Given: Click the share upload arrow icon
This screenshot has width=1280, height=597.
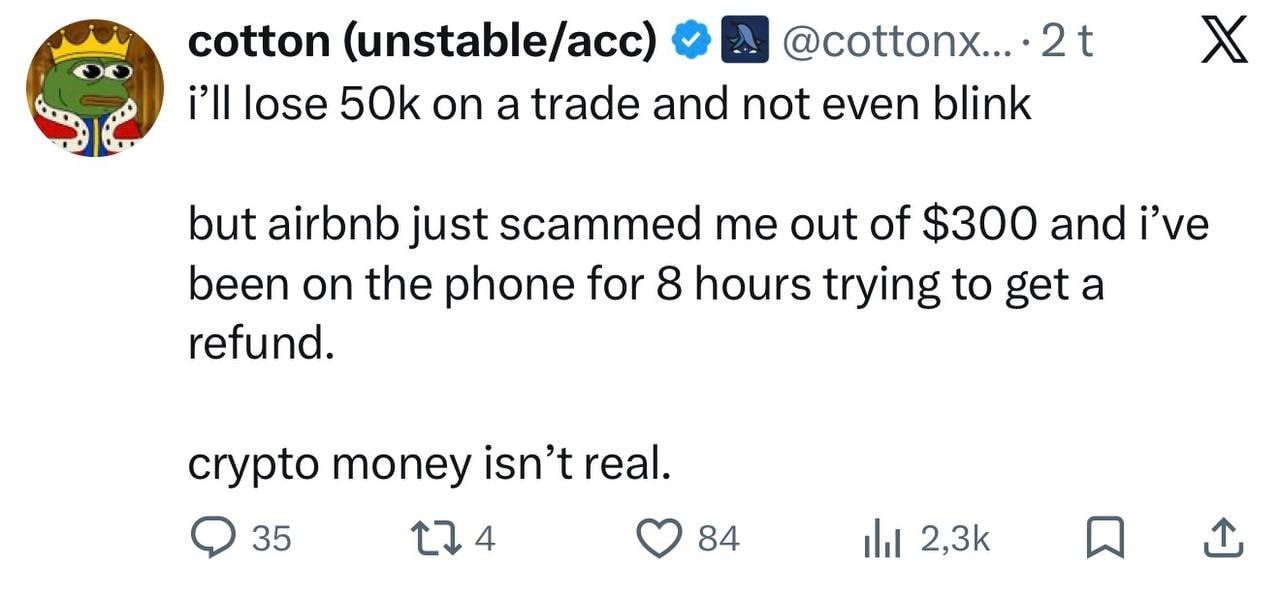Looking at the screenshot, I should 1224,540.
